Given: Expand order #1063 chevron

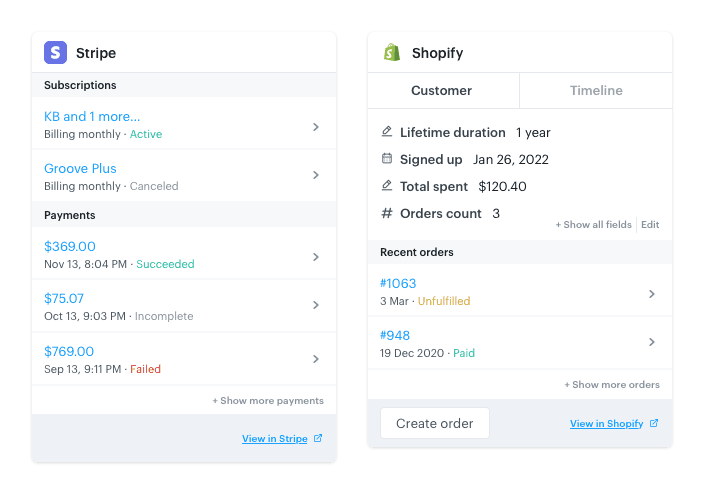Looking at the screenshot, I should 652,294.
